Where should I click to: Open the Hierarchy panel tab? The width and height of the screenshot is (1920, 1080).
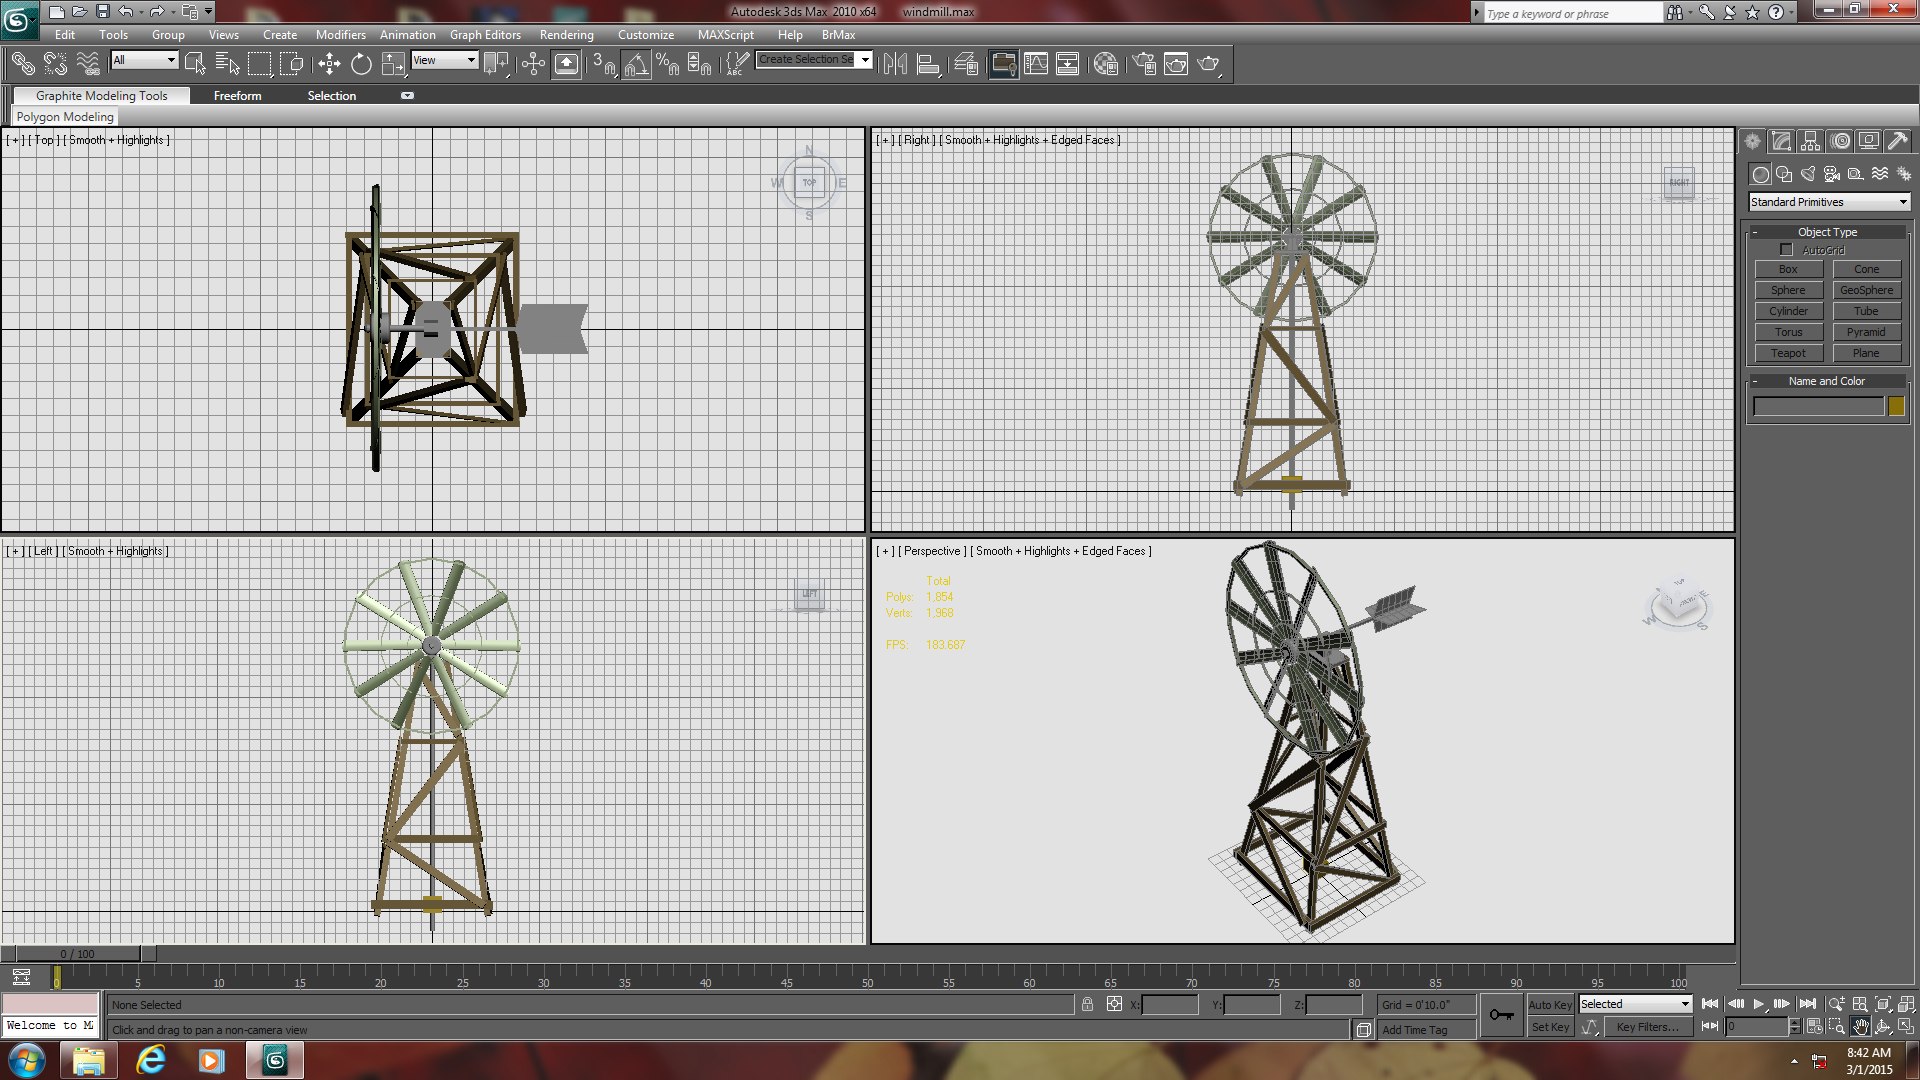coord(1810,141)
